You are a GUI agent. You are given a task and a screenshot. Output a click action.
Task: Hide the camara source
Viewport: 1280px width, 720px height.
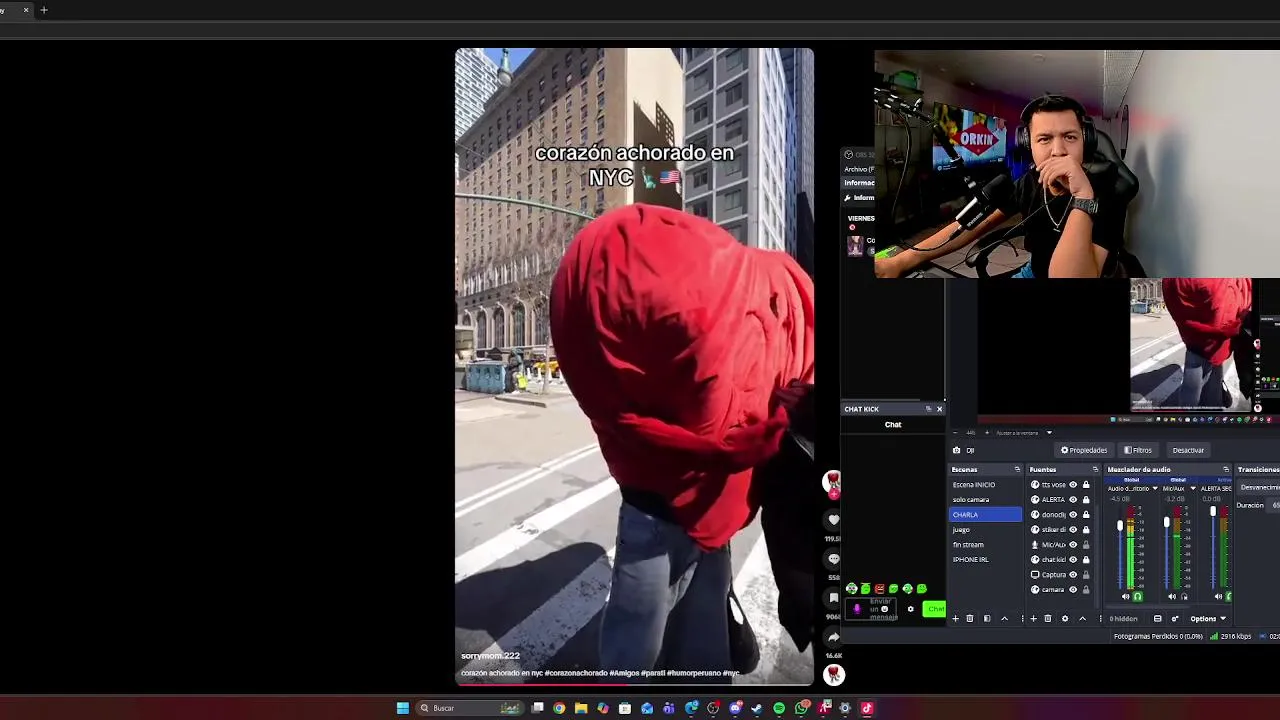tap(1073, 590)
